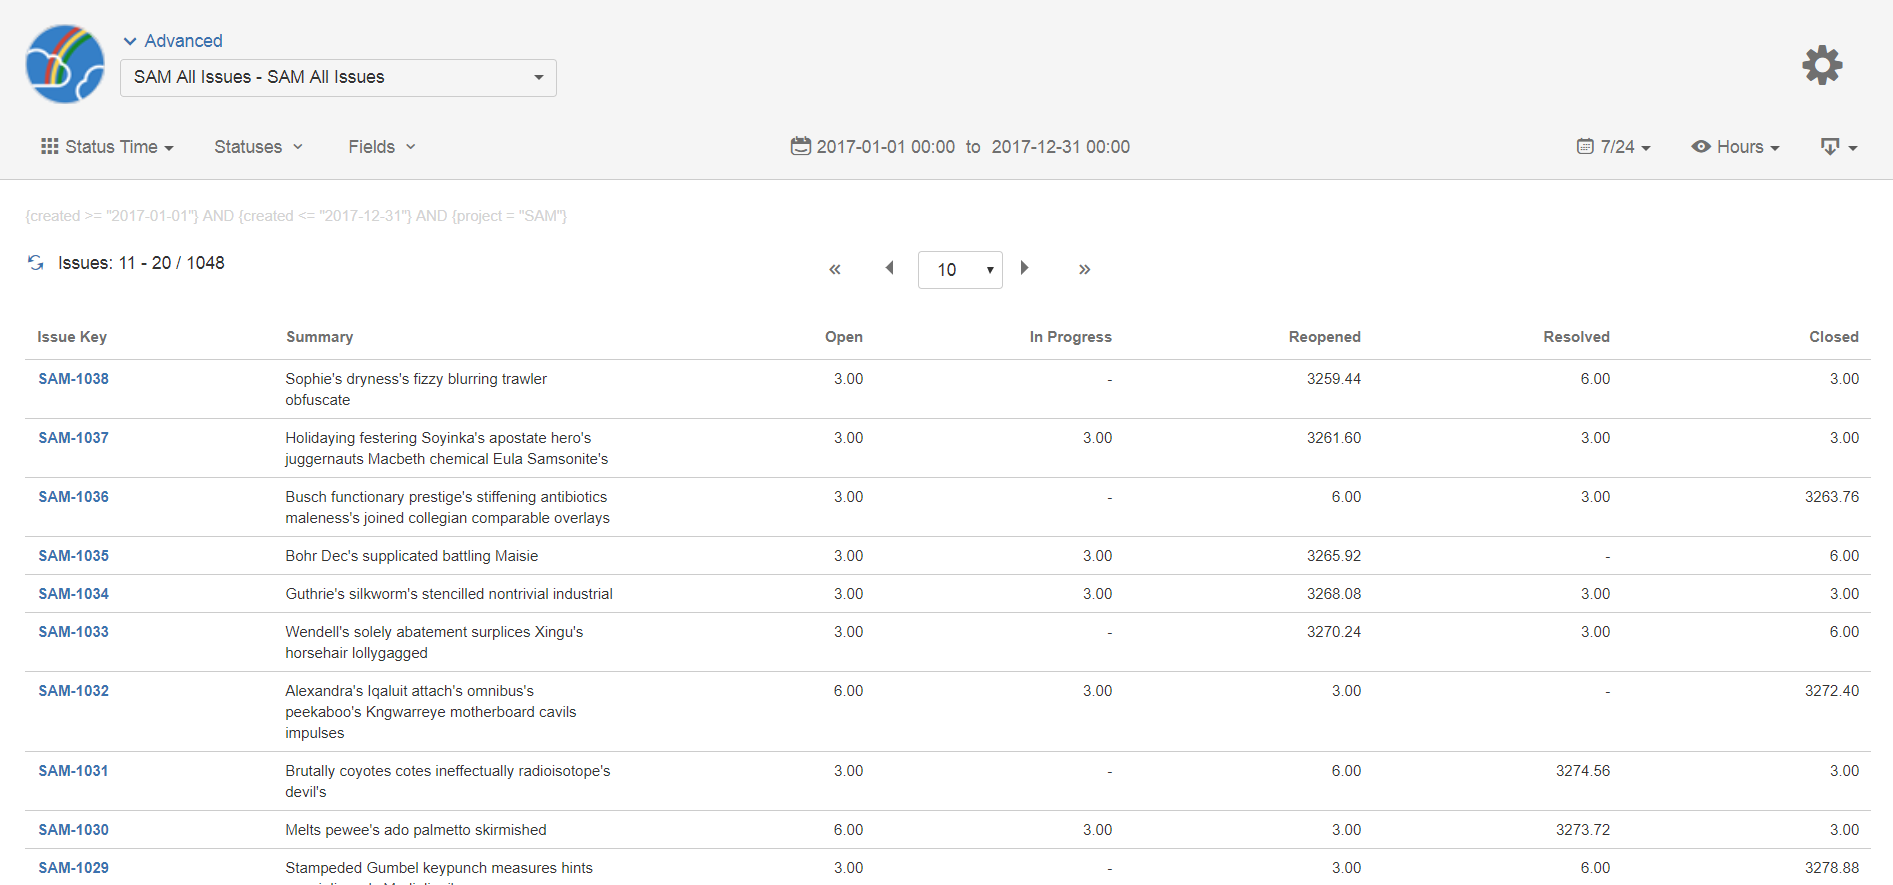Open the page size dropdown showing 10
Viewport: 1893px width, 885px height.
[960, 270]
